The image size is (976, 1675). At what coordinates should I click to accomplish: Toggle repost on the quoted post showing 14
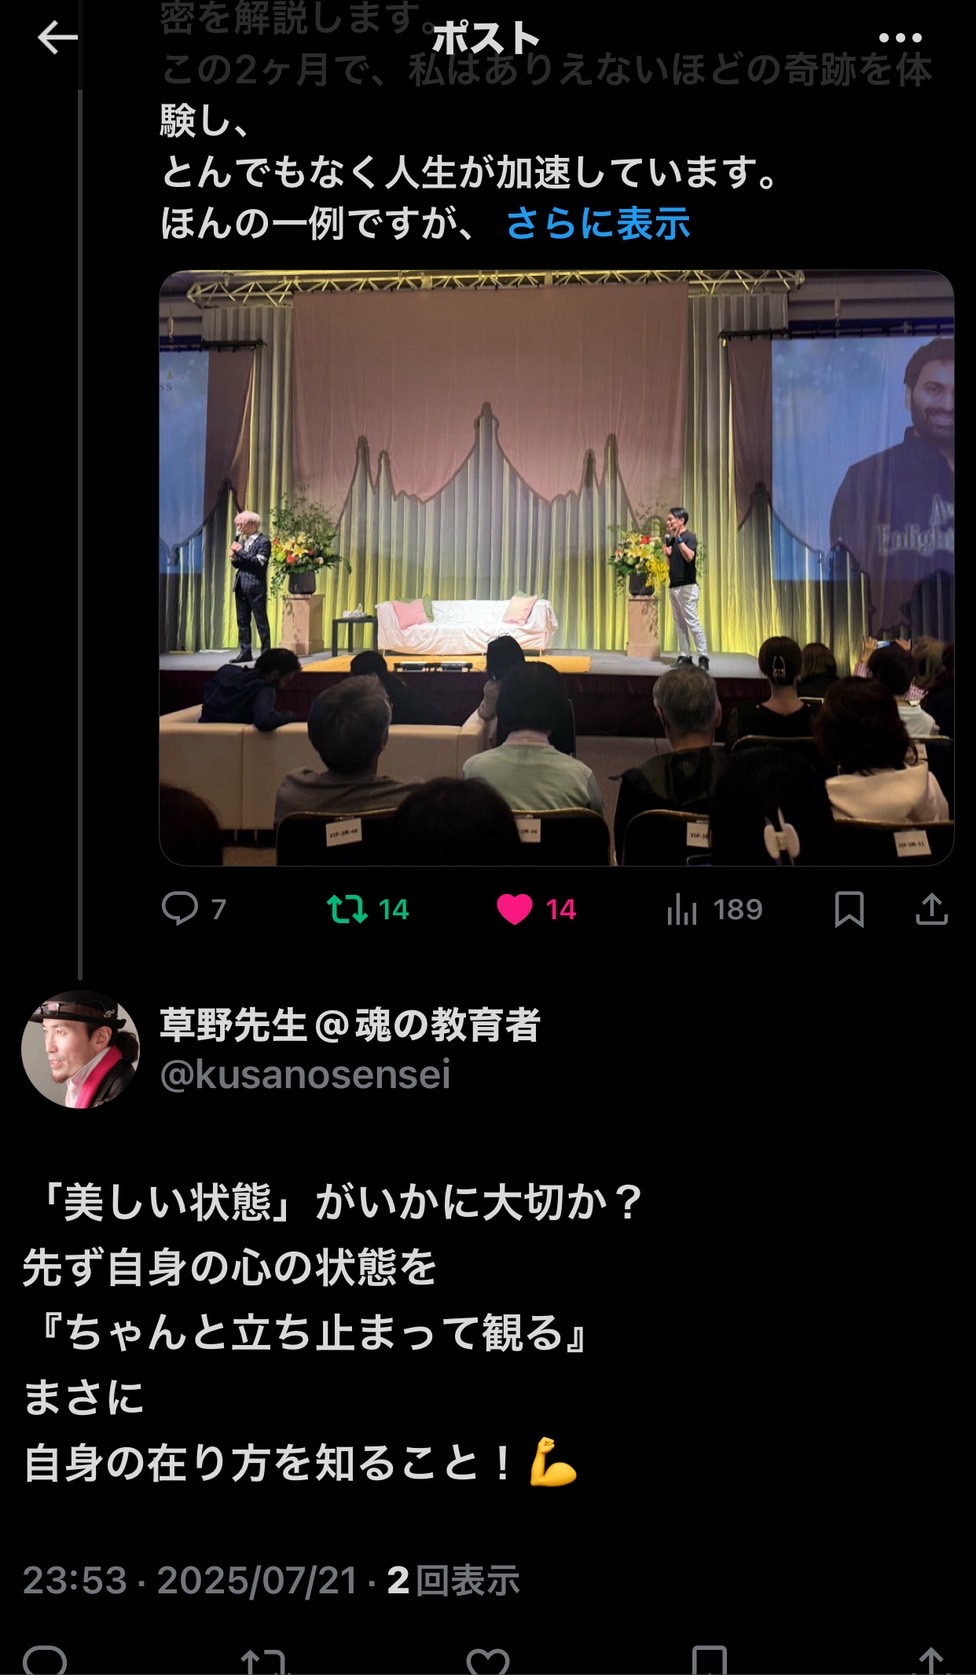point(368,909)
